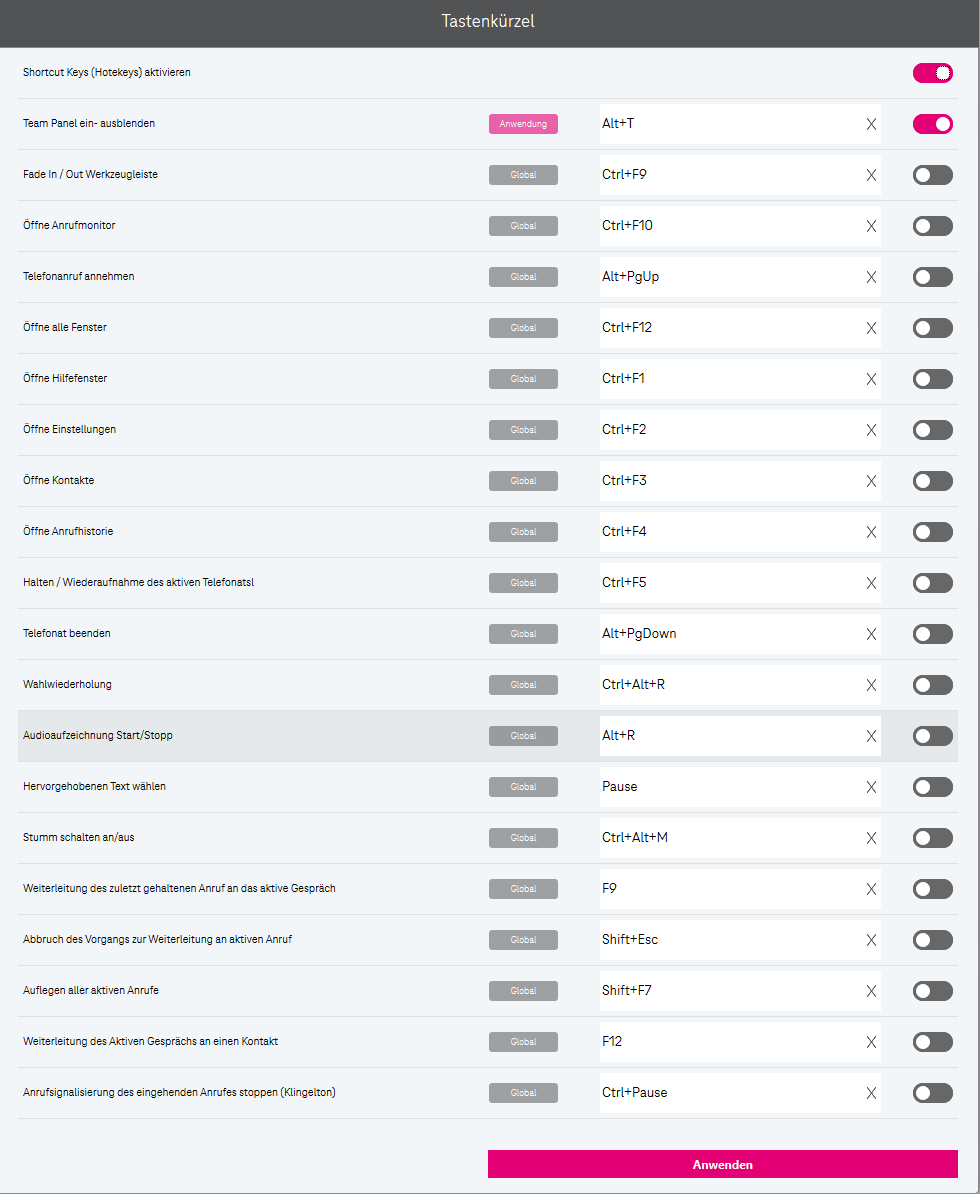Remove the Alt+PgUp hotkey via X icon
980x1194 pixels.
(871, 277)
